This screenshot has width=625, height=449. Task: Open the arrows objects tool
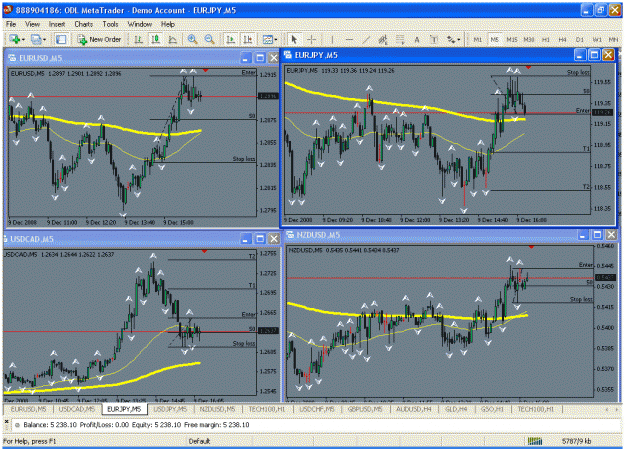(451, 39)
